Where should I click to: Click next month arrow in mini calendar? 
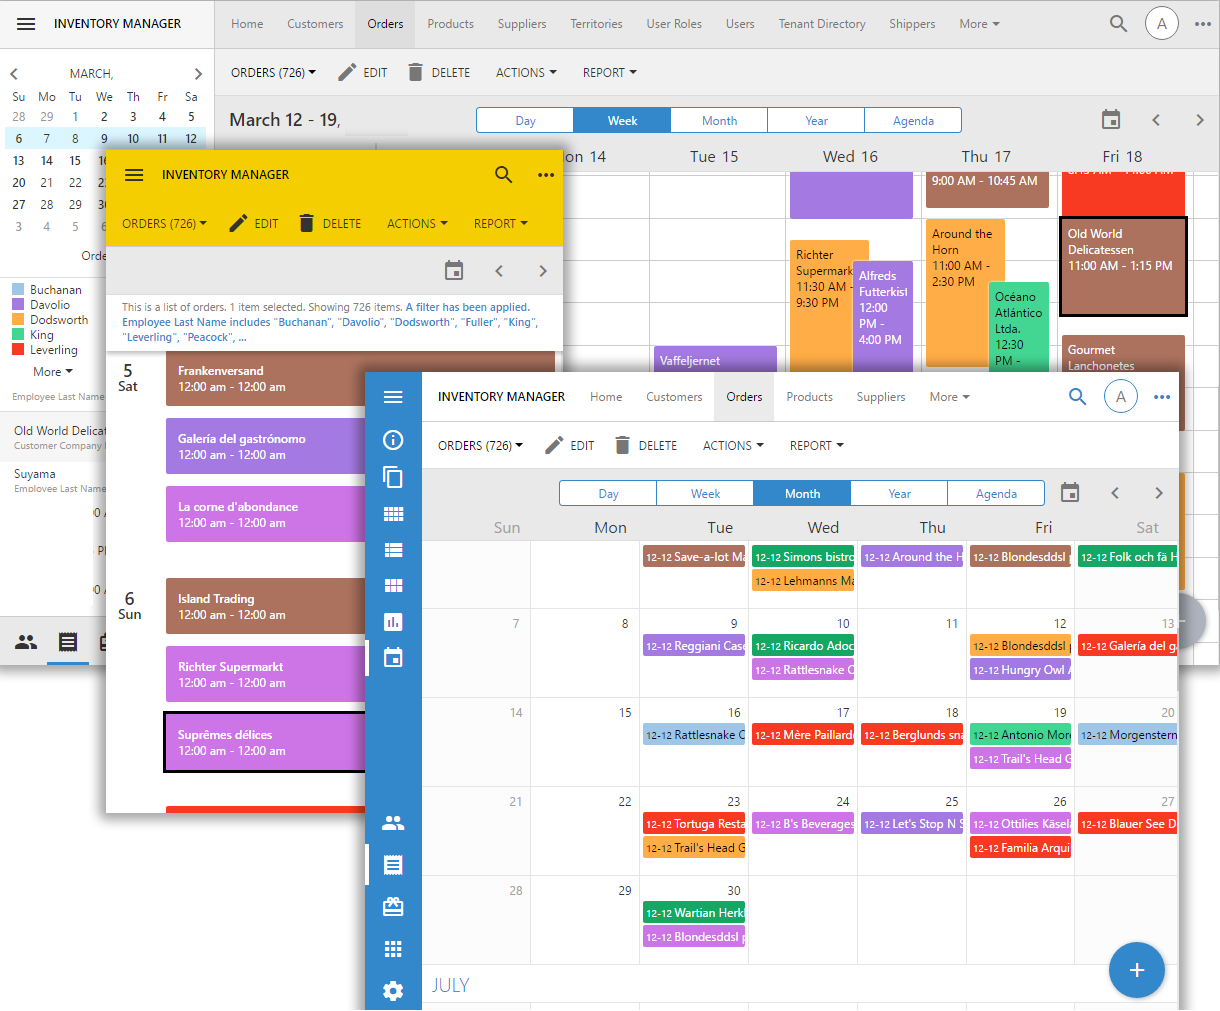point(198,74)
